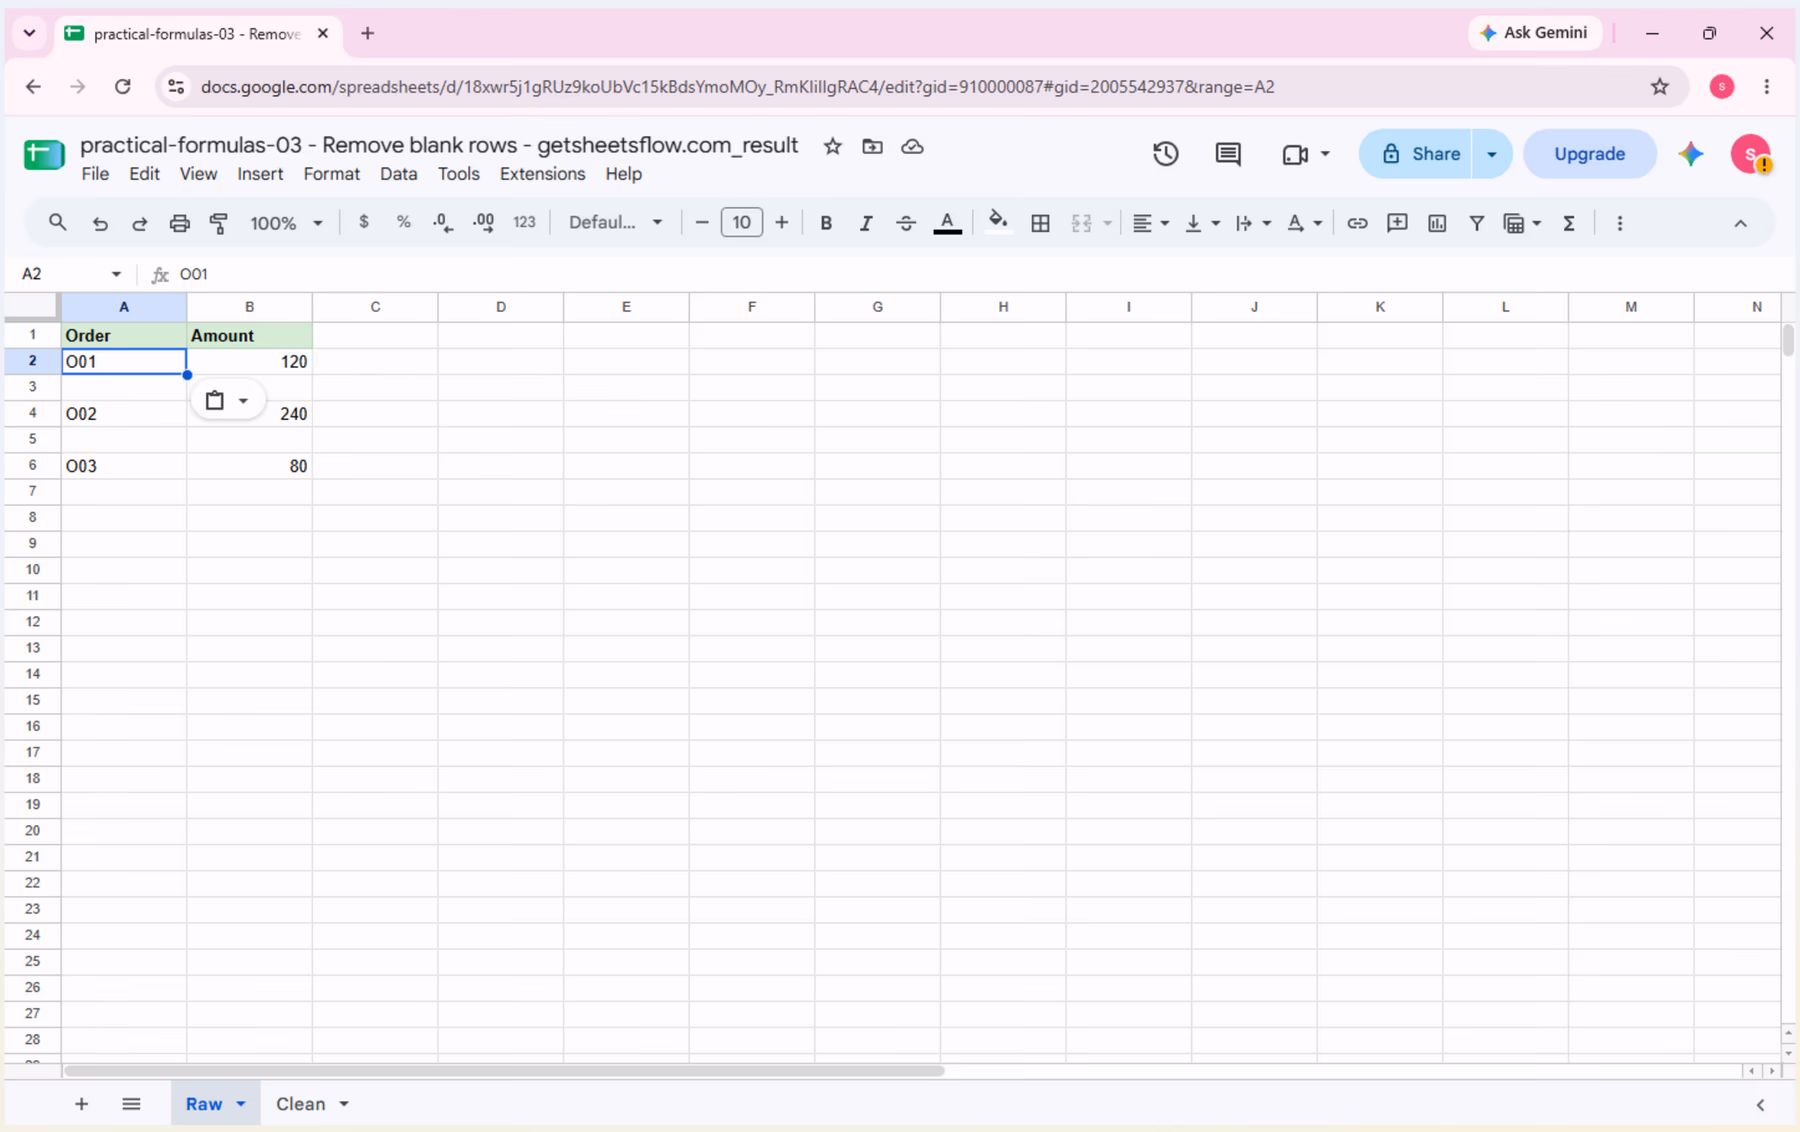
Task: Open the functions sigma menu
Action: click(x=1569, y=223)
